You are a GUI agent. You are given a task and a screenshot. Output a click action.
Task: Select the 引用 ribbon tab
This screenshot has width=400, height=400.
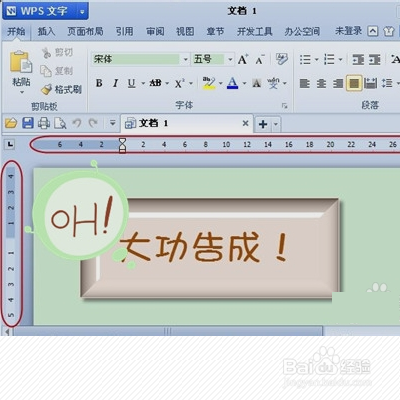tap(125, 32)
